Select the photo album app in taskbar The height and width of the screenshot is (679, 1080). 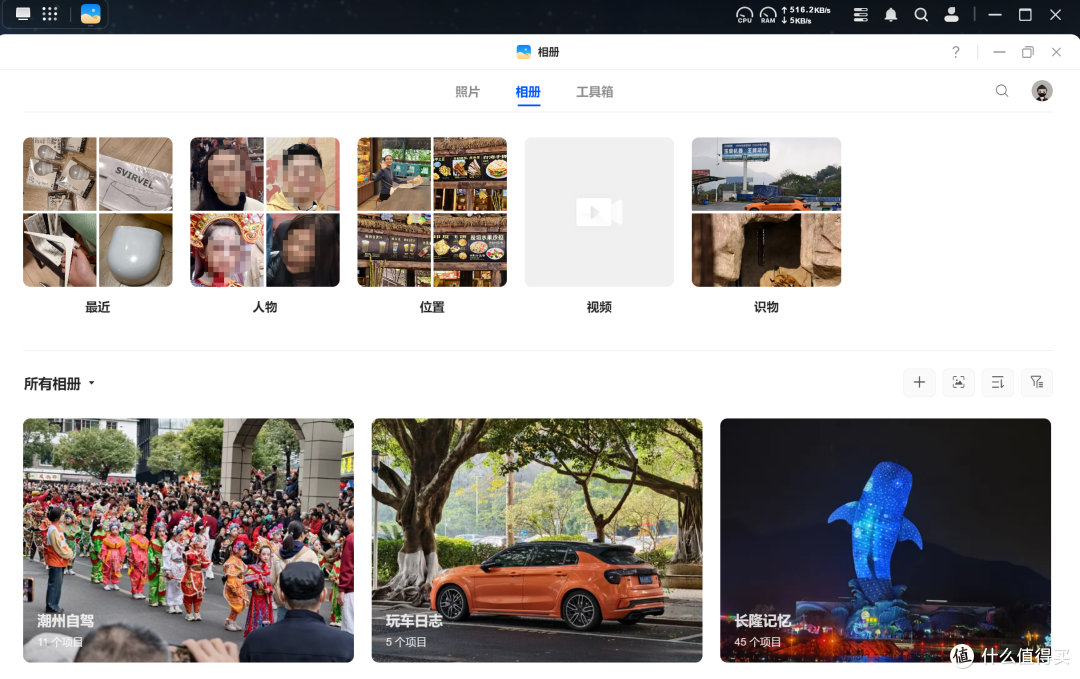(91, 14)
